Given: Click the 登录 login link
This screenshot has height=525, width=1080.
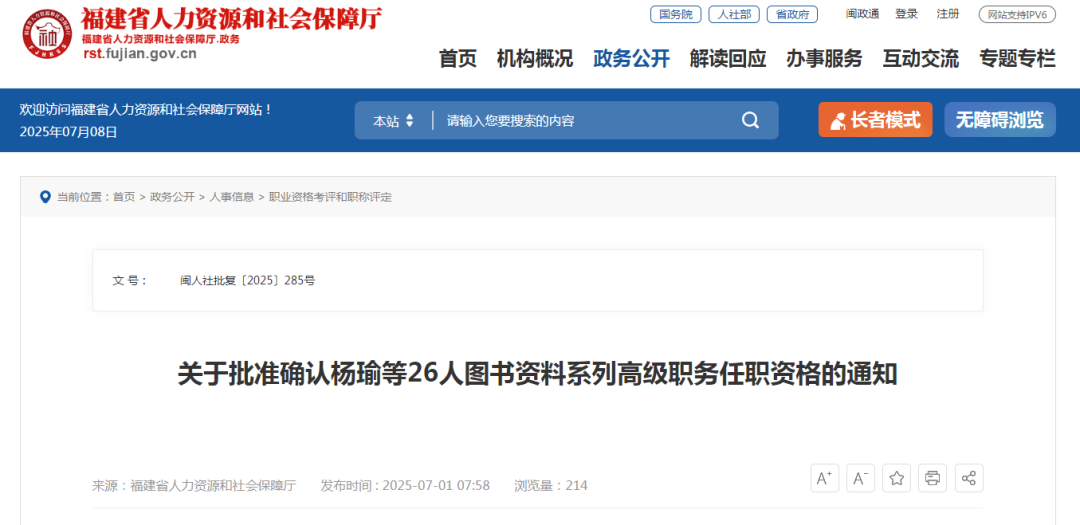Looking at the screenshot, I should (906, 14).
